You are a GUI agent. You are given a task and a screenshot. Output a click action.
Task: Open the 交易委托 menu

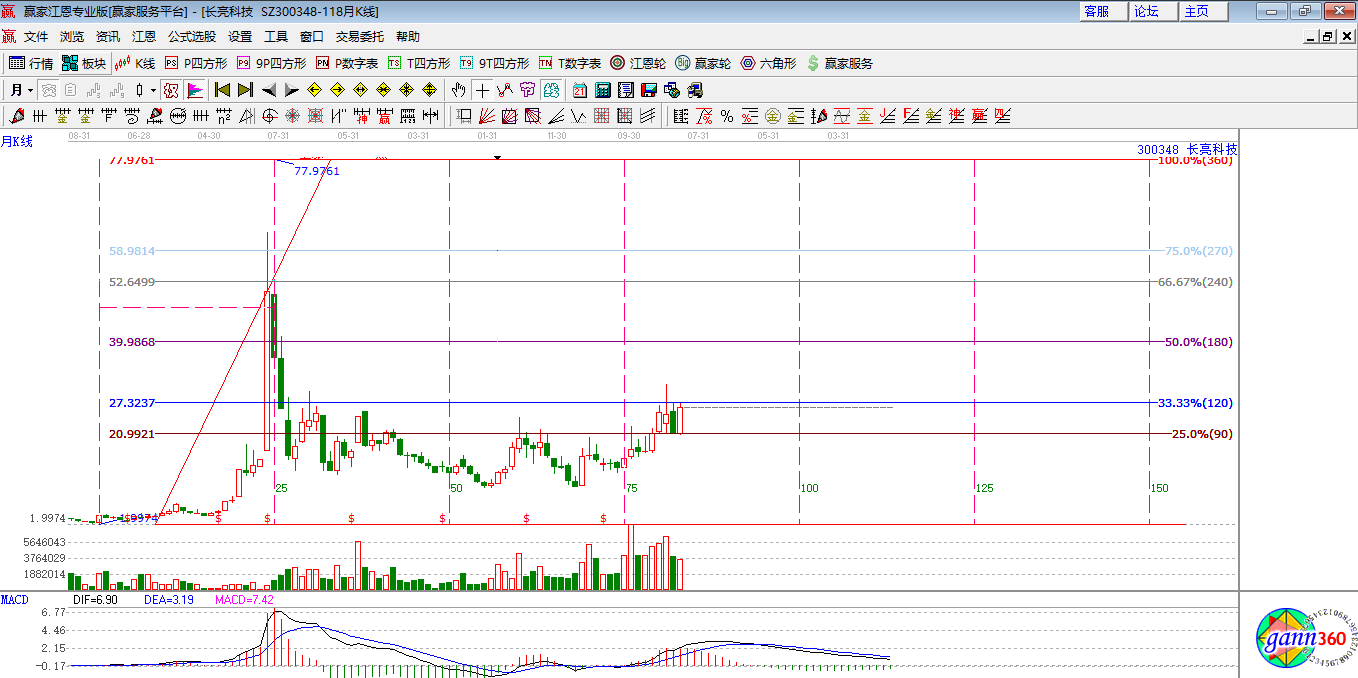tap(359, 36)
